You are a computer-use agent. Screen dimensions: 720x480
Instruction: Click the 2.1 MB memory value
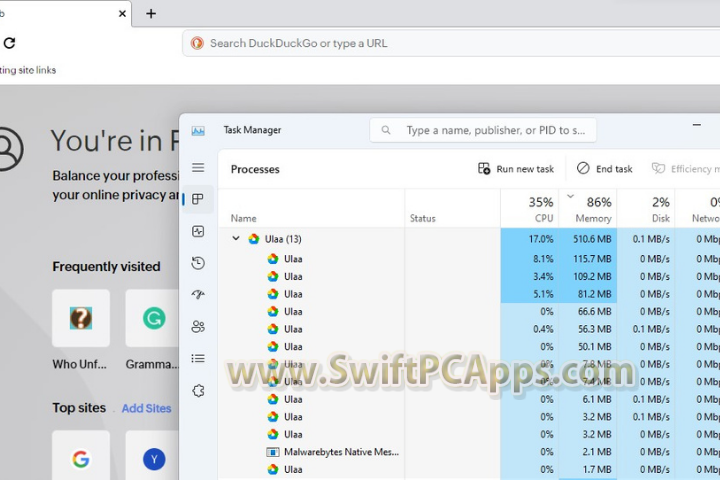[x=597, y=452]
